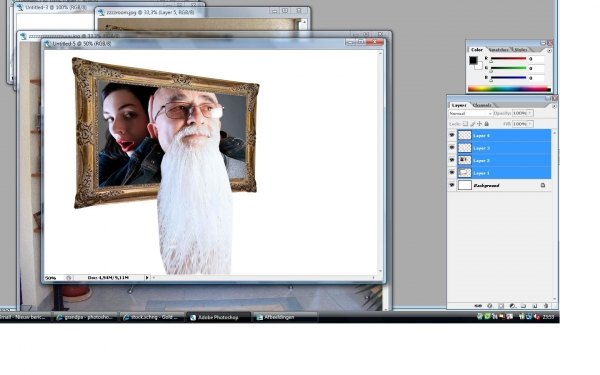Screen dimensions: 600x375
Task: Hide the Background layer eye icon
Action: (452, 185)
